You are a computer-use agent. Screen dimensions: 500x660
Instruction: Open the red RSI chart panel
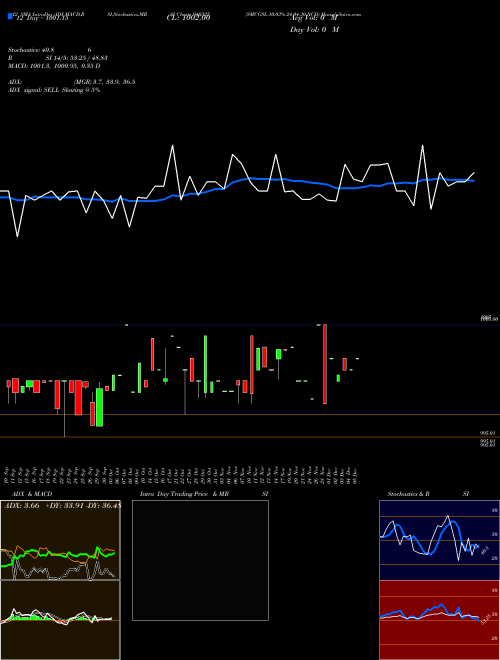tap(439, 620)
